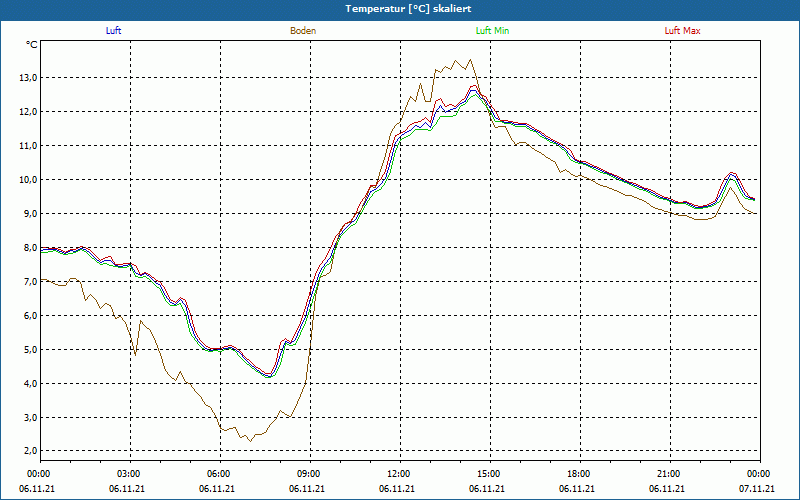Screen dimensions: 800x500
Task: Click the 10,0 y-axis value
Action: (28, 180)
